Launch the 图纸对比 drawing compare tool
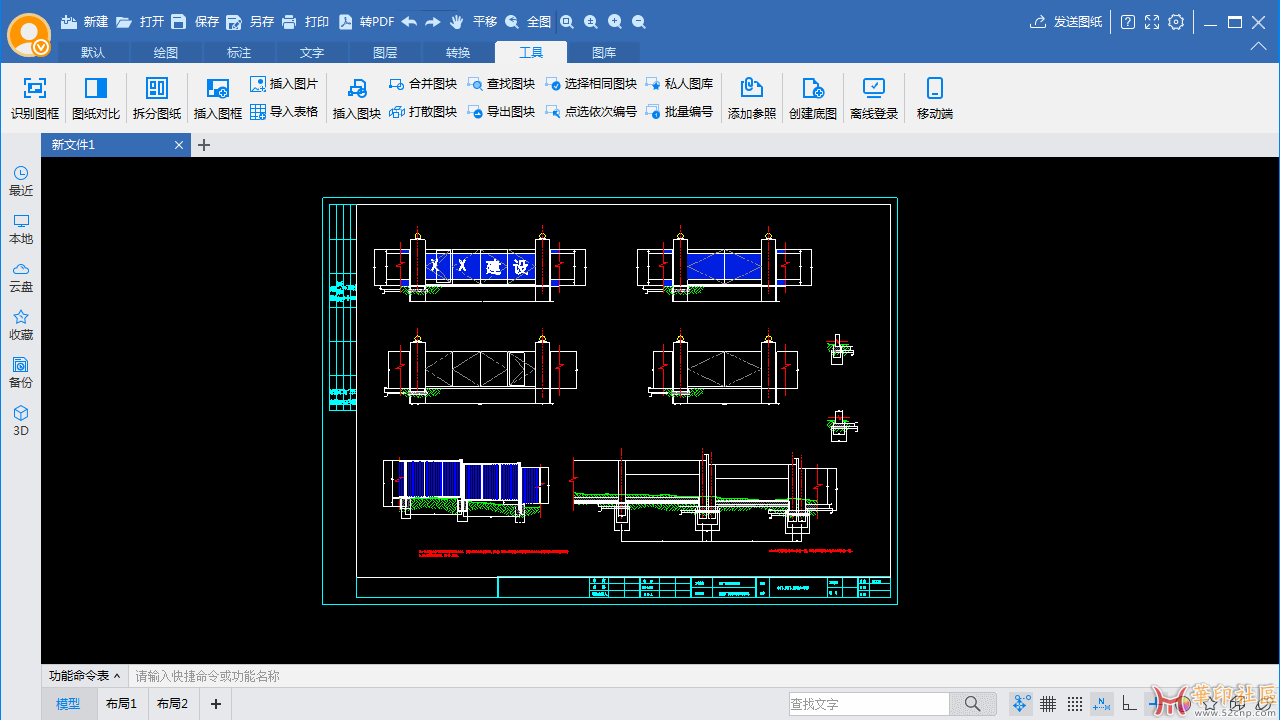This screenshot has height=720, width=1280. 96,98
